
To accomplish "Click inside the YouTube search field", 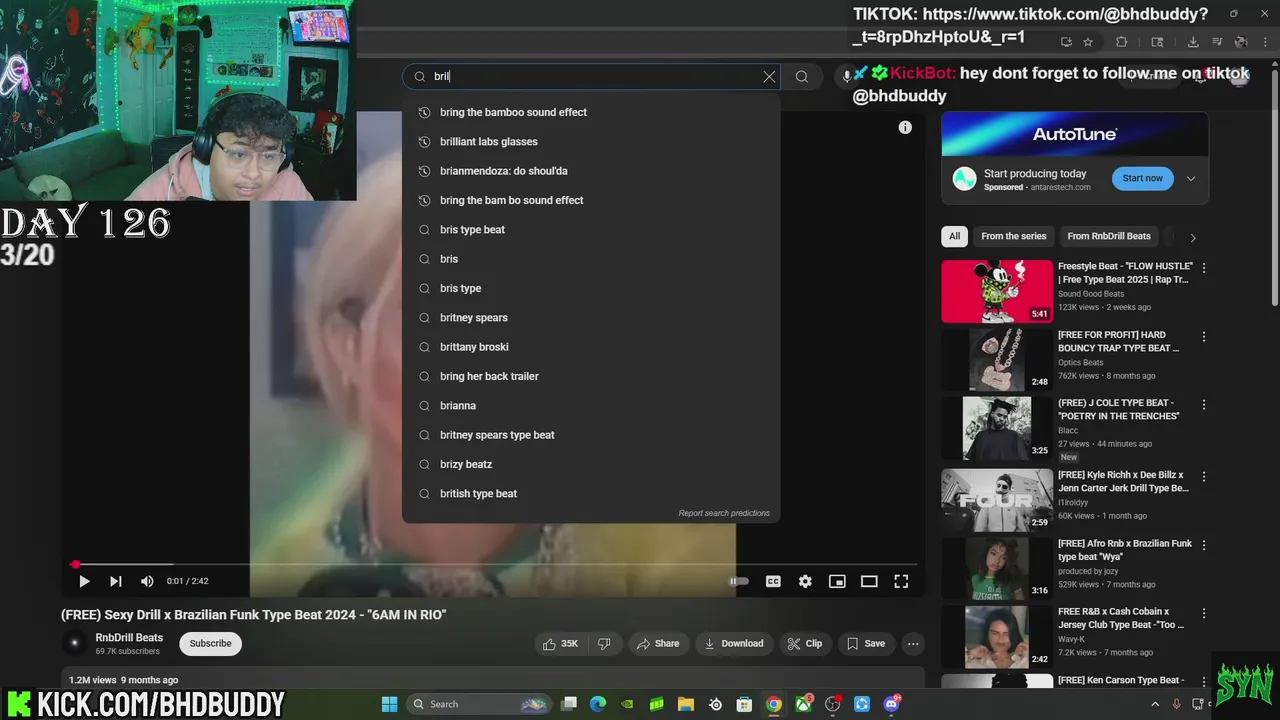I will (590, 76).
